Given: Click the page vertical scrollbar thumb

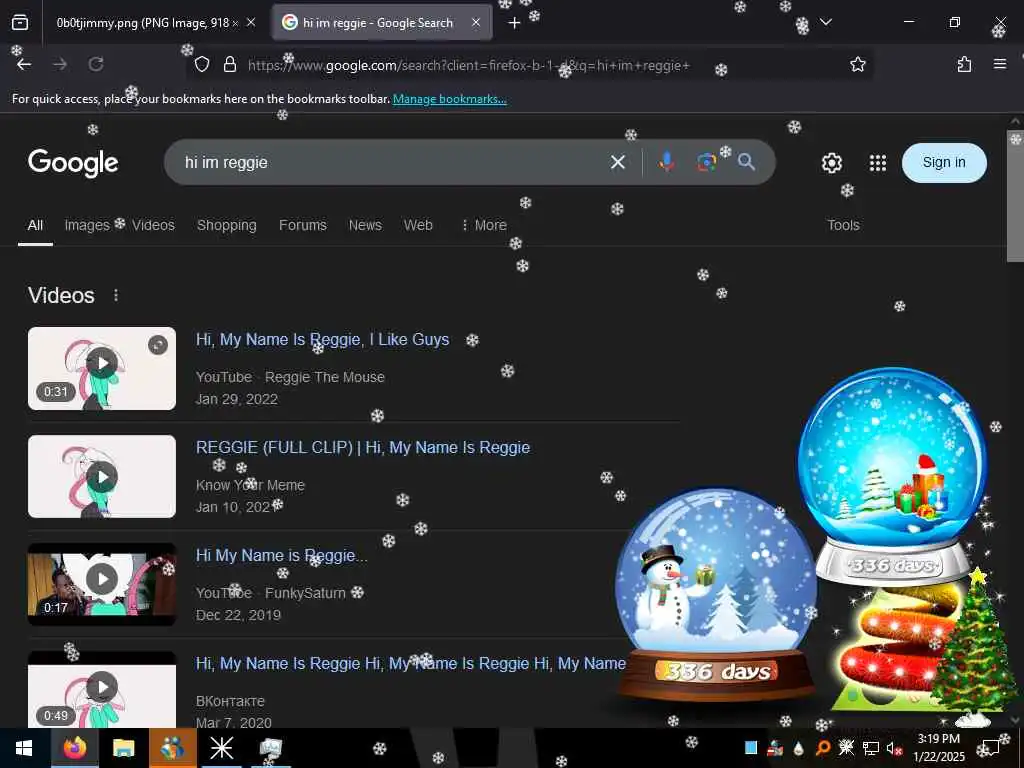Looking at the screenshot, I should (x=1015, y=196).
